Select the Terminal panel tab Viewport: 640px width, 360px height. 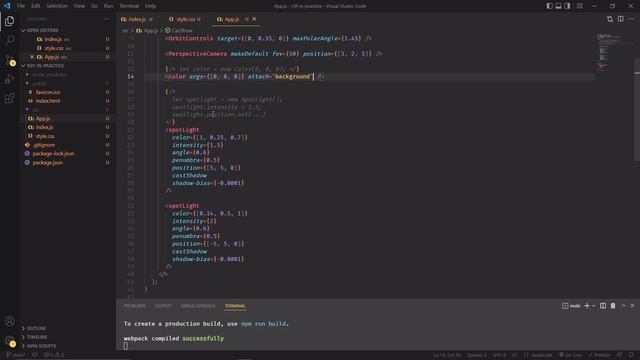(235, 306)
